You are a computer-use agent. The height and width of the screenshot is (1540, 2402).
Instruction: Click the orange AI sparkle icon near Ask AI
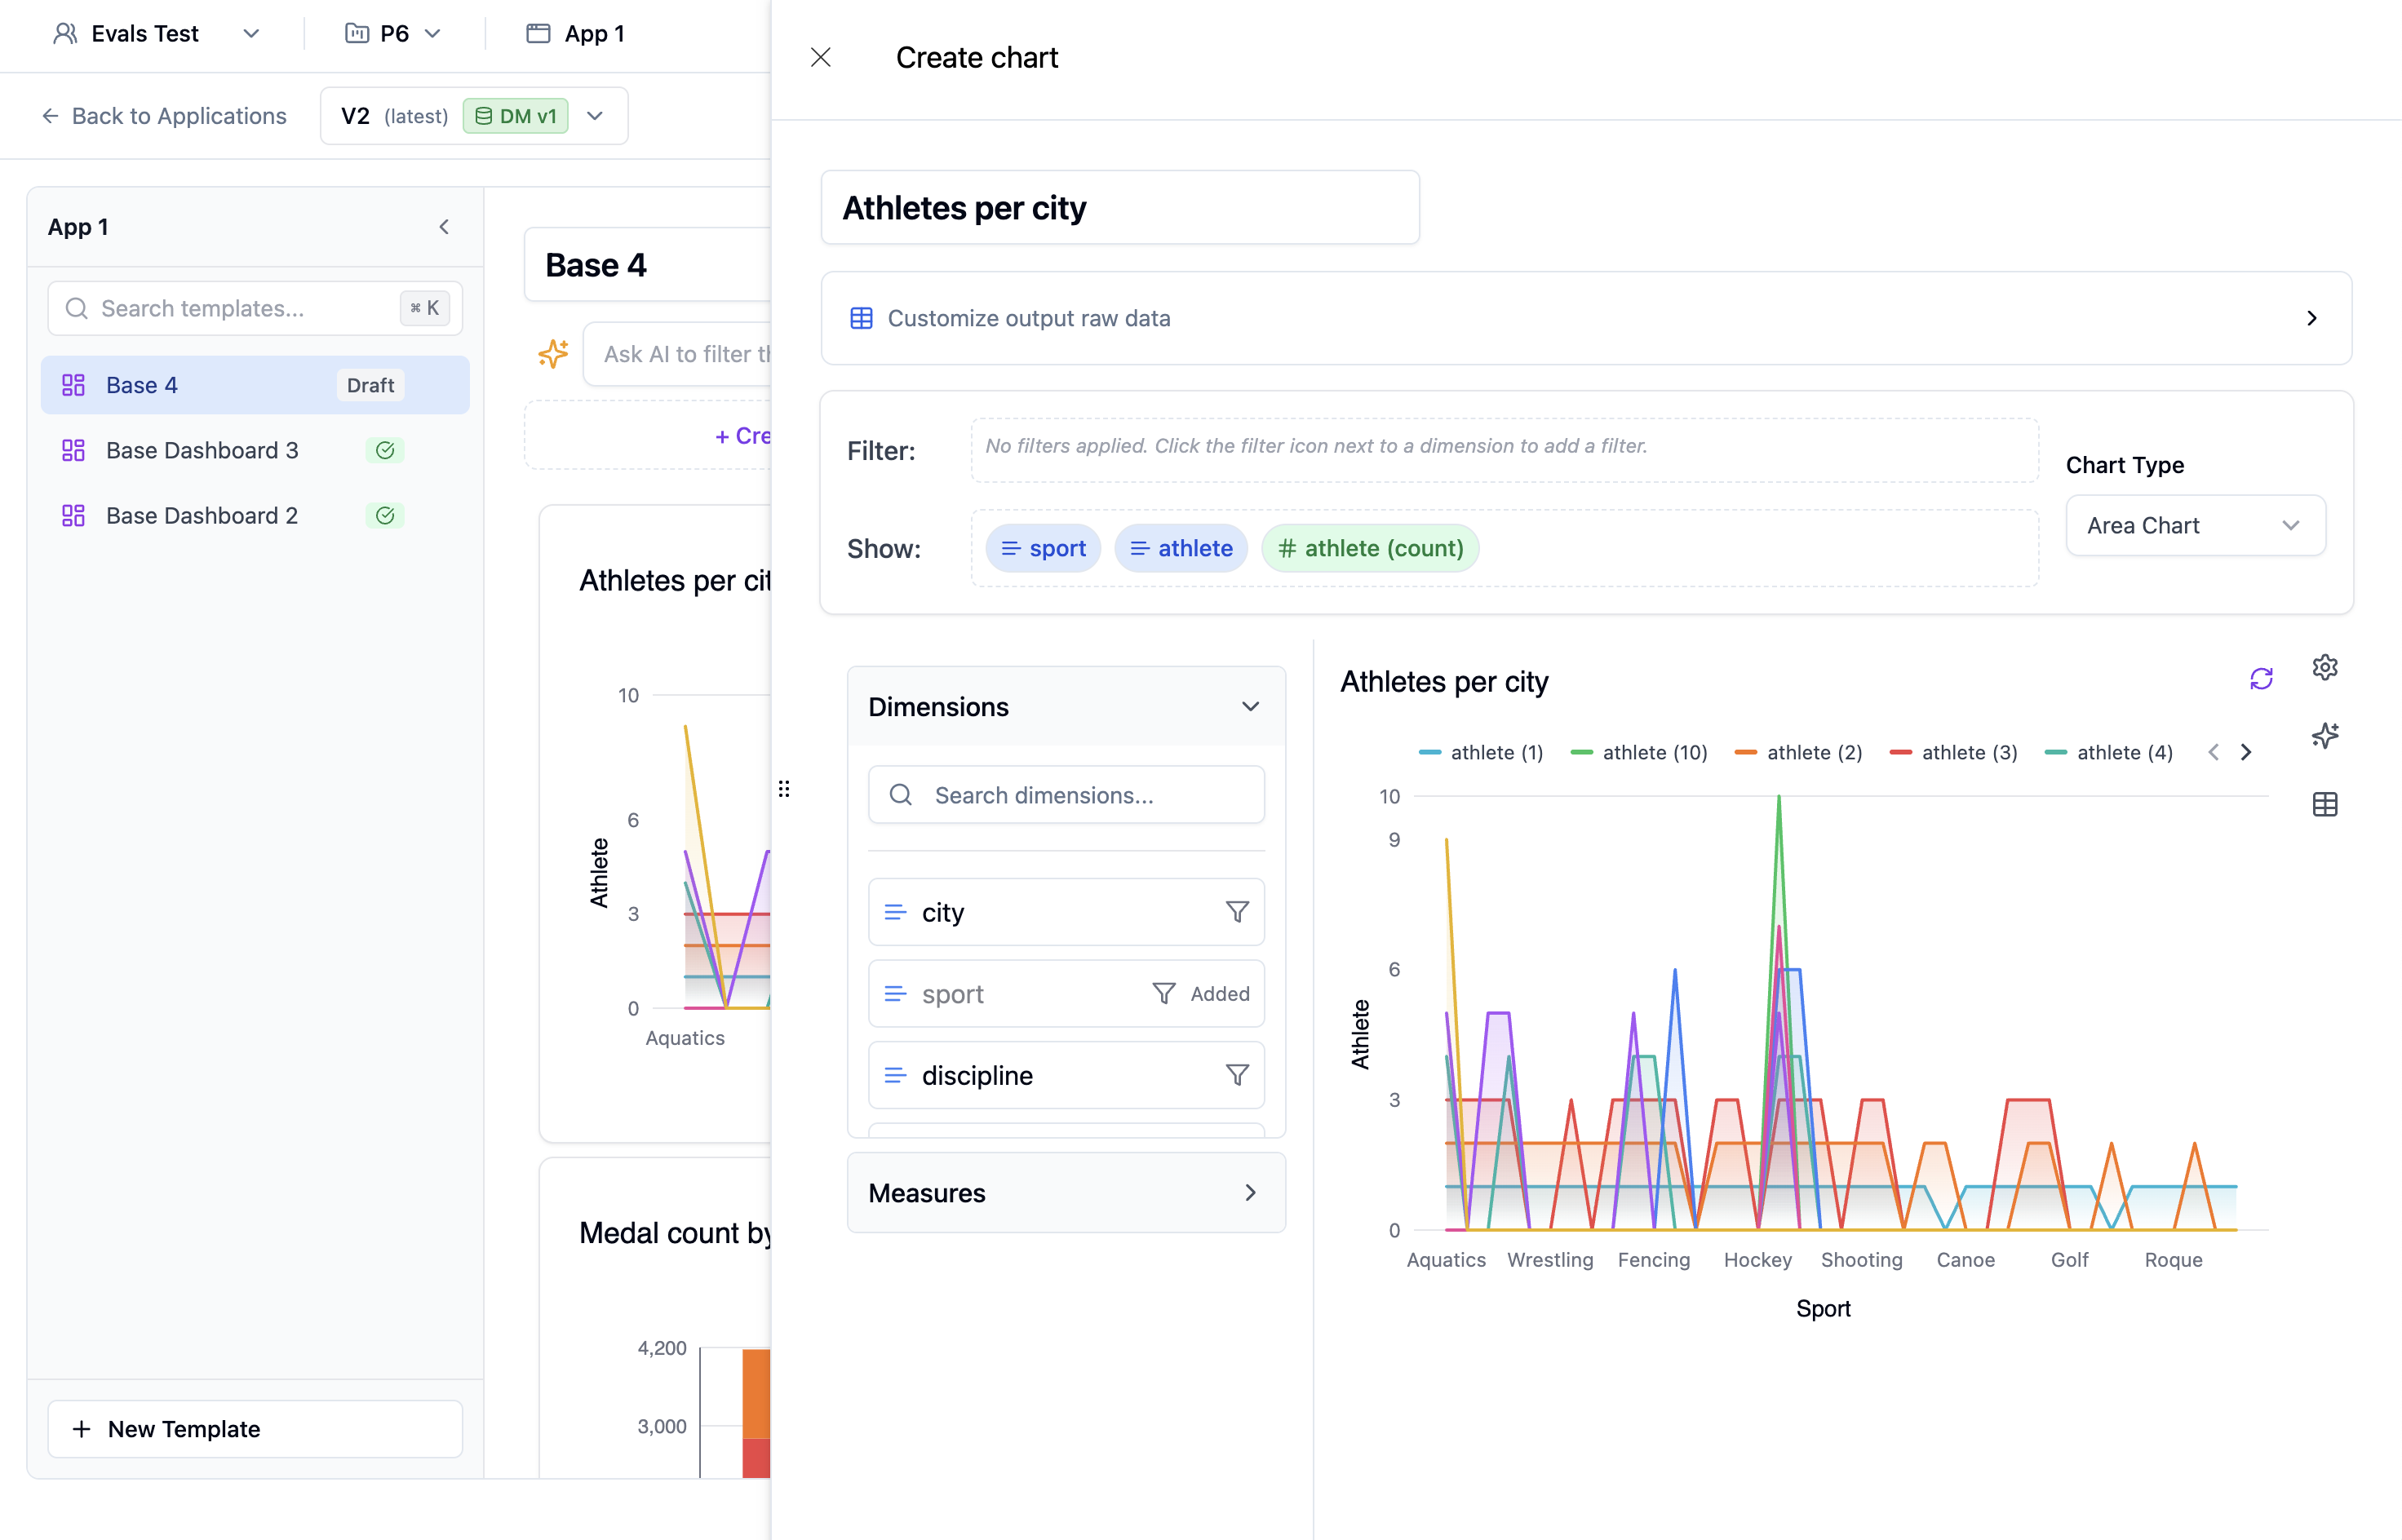(x=552, y=353)
